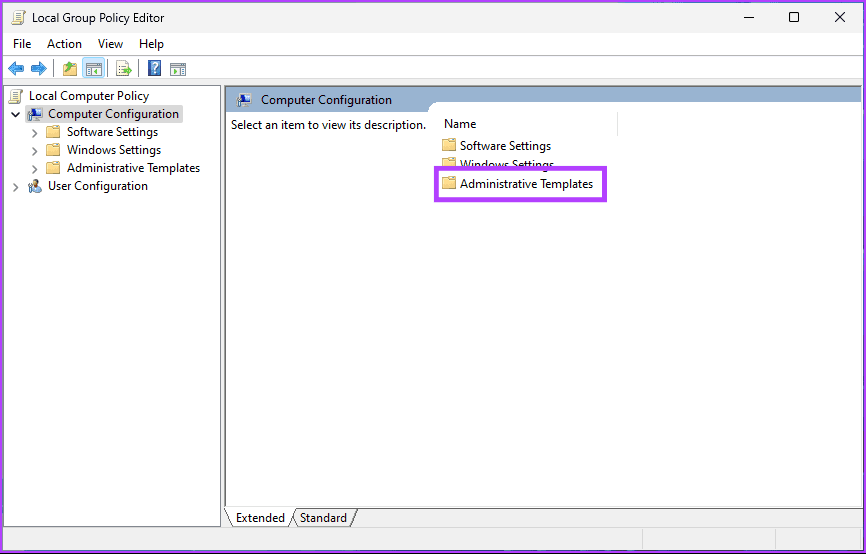Screen dimensions: 866x554
Task: Expand User Configuration tree node
Action: (x=15, y=187)
